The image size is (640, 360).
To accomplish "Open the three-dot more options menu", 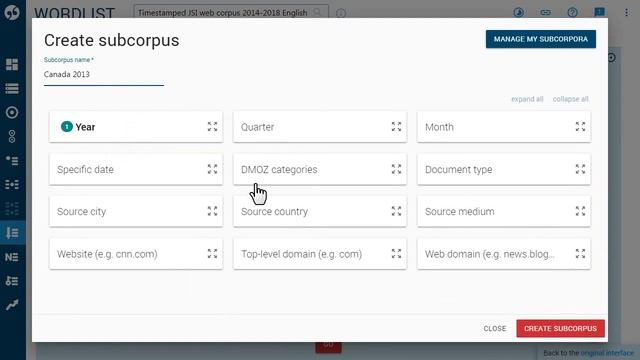I will pyautogui.click(x=626, y=12).
